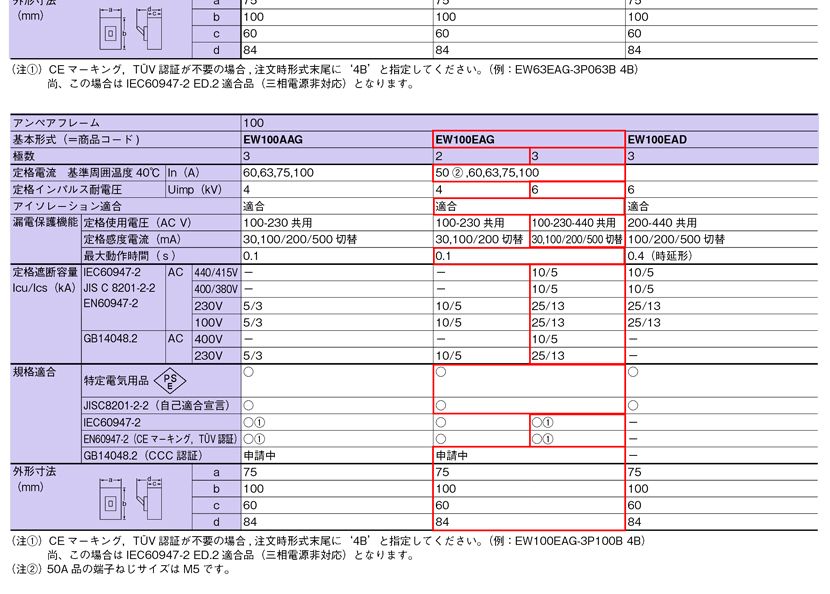Click the 最大動作時間 (s) label
This screenshot has height=594, width=830.
[x=130, y=256]
